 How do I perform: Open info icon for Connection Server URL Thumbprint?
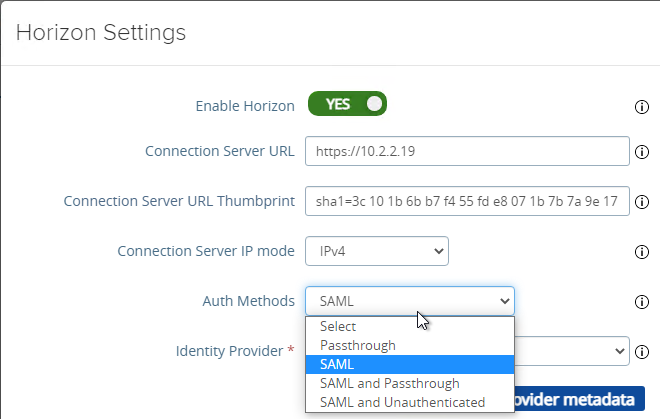pyautogui.click(x=641, y=202)
